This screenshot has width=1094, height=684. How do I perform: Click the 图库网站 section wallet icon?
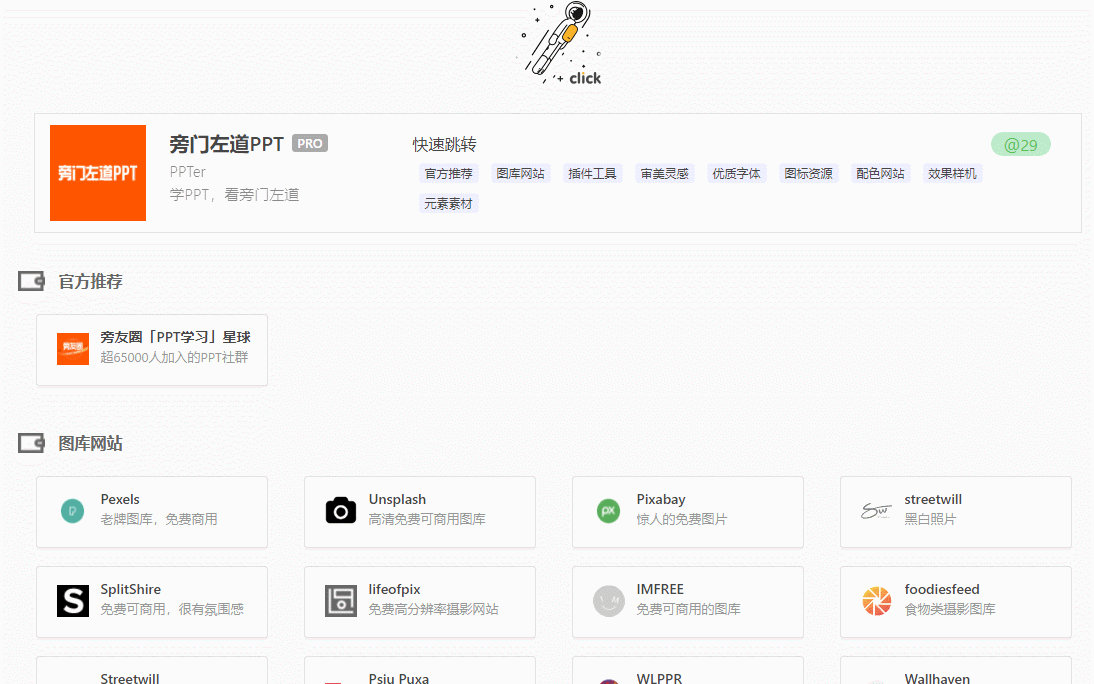[x=31, y=443]
